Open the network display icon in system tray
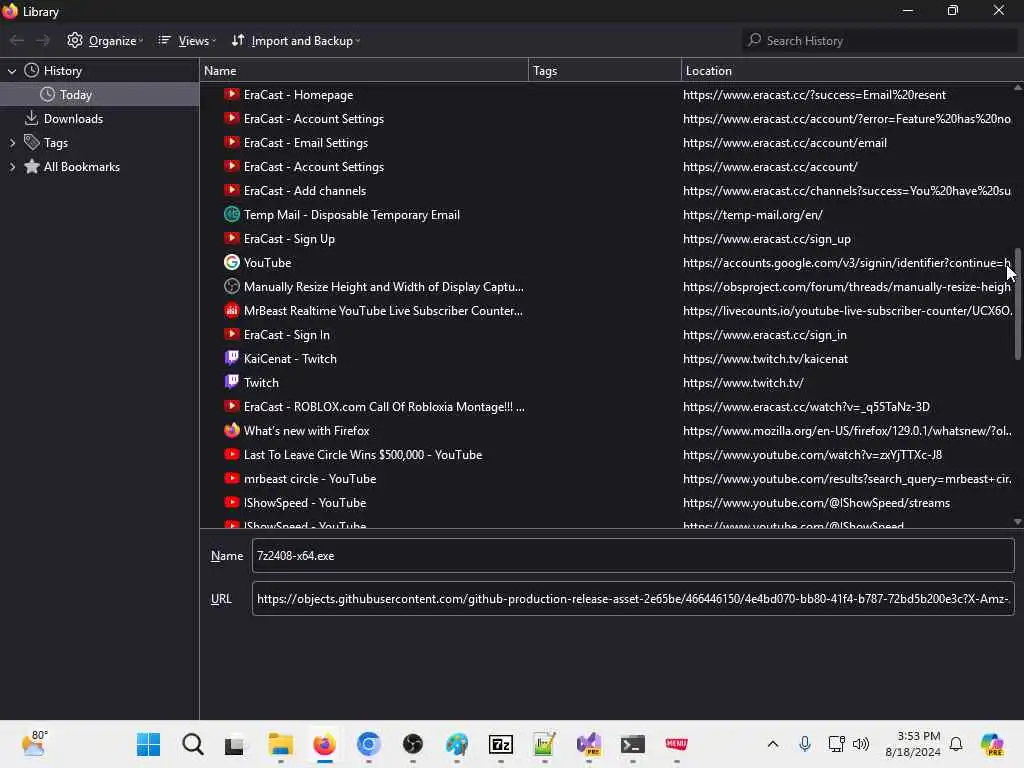 point(836,744)
